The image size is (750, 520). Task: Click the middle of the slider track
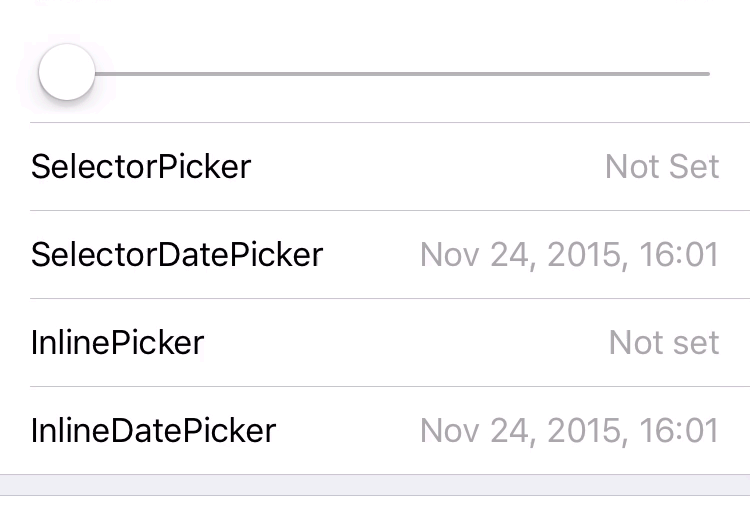(x=400, y=74)
